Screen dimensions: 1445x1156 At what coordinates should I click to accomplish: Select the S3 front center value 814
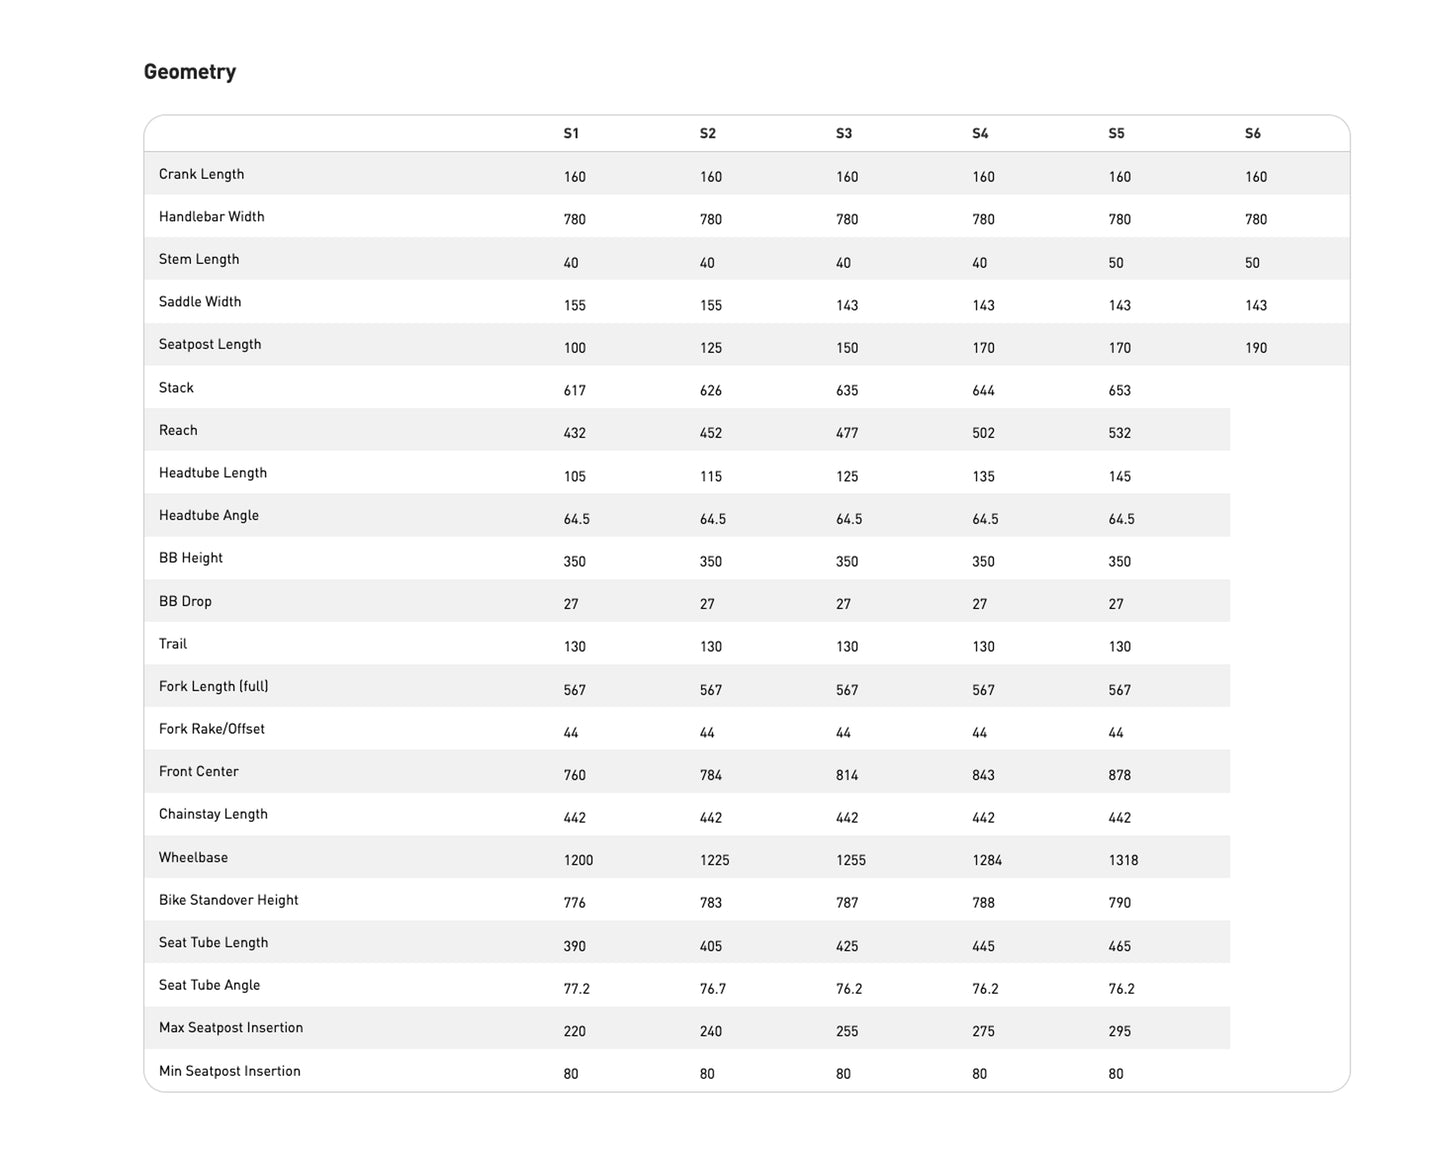847,775
